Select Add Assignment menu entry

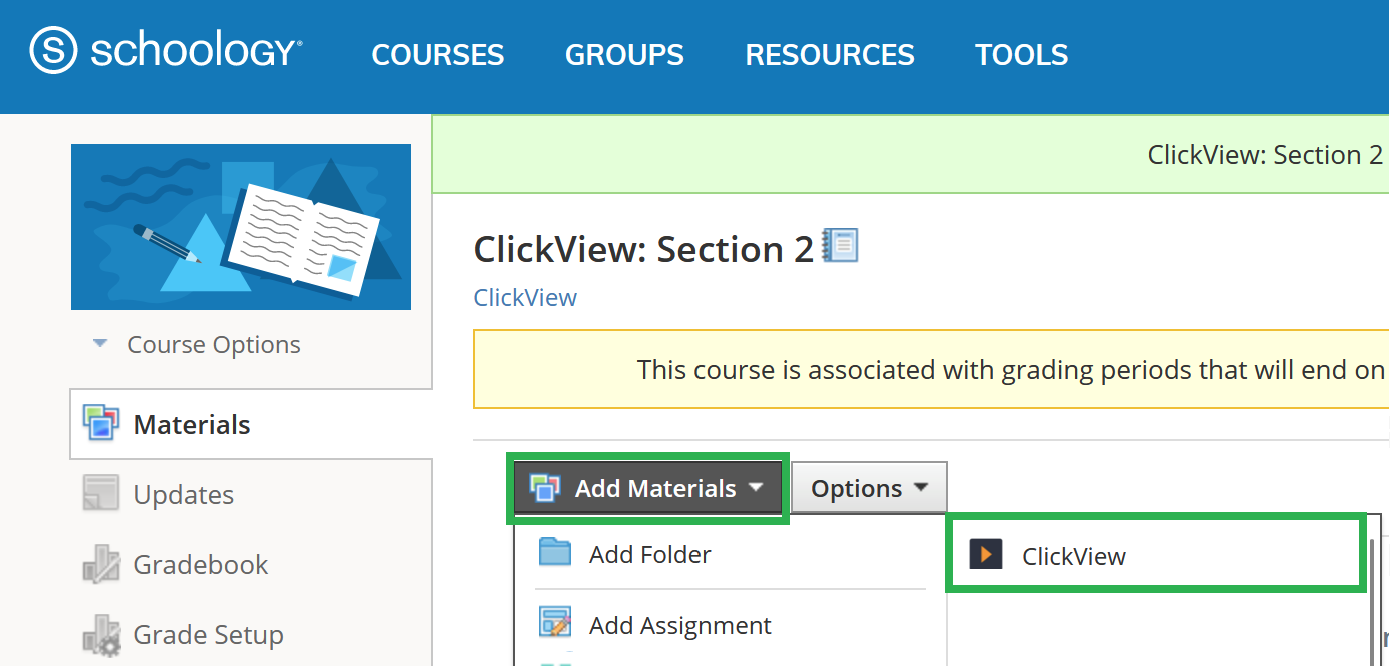coord(680,625)
